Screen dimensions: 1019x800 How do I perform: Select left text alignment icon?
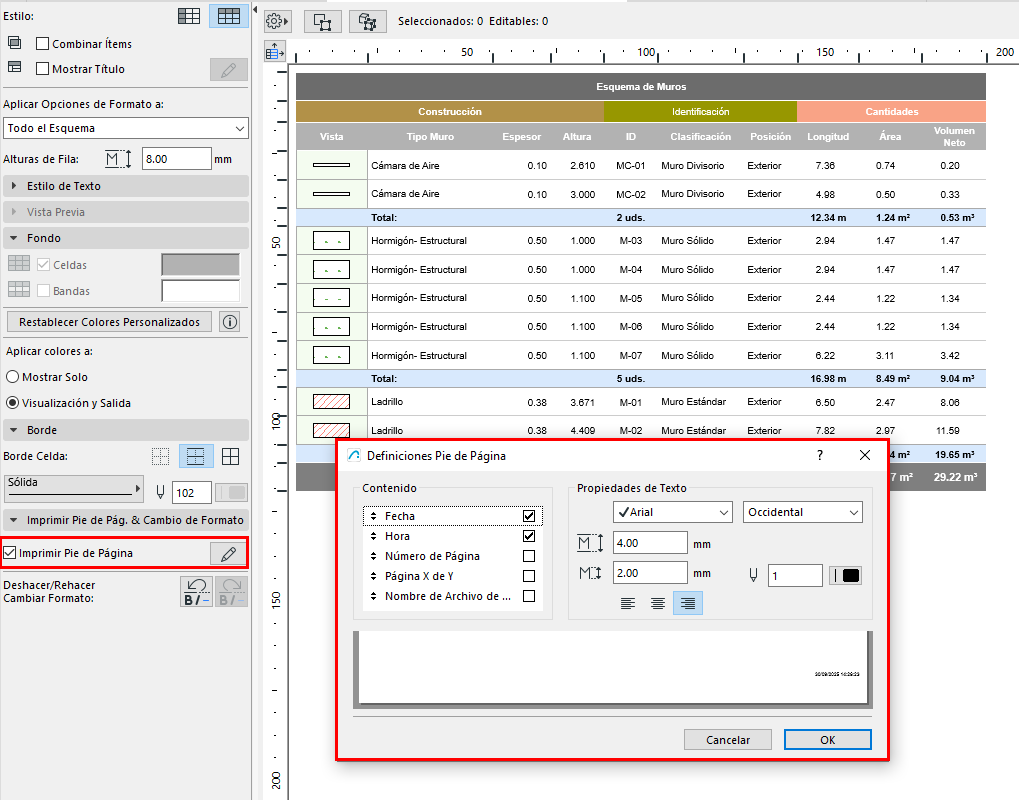[x=628, y=603]
